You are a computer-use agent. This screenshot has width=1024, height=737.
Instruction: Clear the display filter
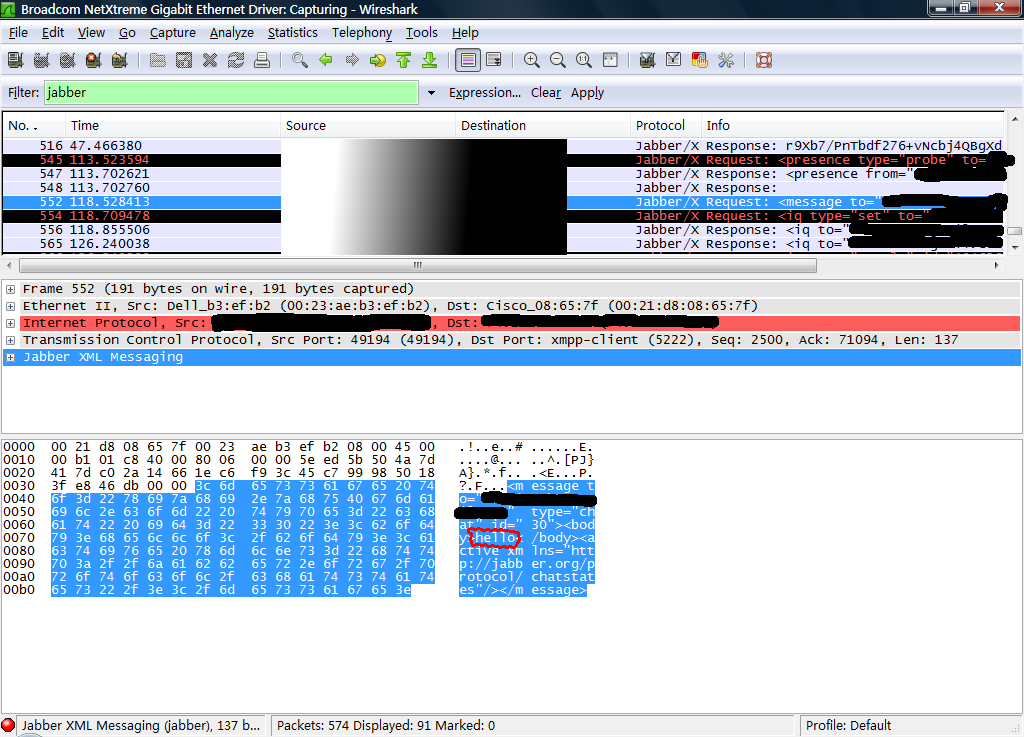pos(546,93)
